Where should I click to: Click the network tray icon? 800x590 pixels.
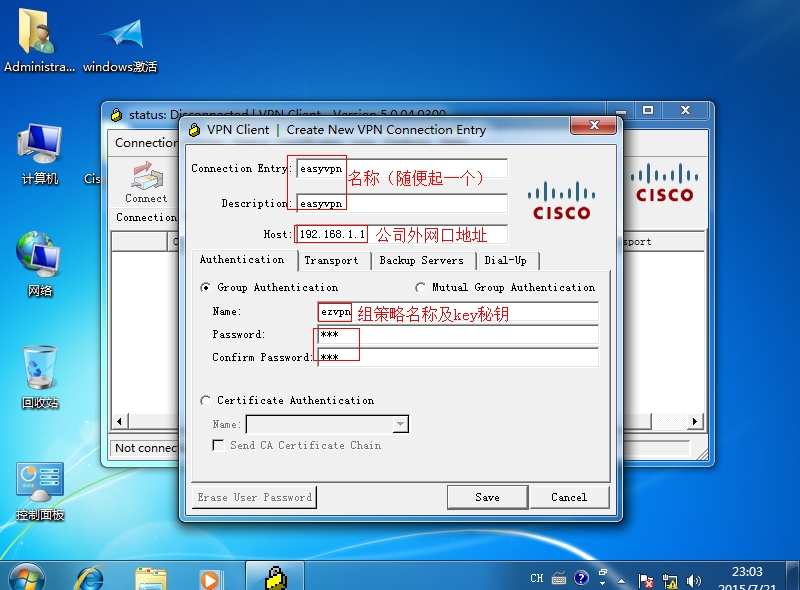click(x=669, y=580)
